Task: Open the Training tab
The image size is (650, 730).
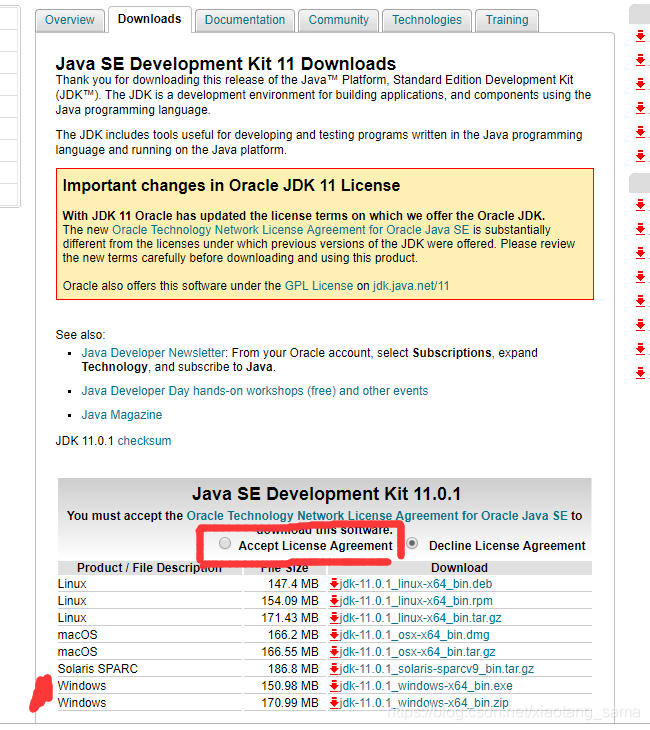Action: click(507, 20)
